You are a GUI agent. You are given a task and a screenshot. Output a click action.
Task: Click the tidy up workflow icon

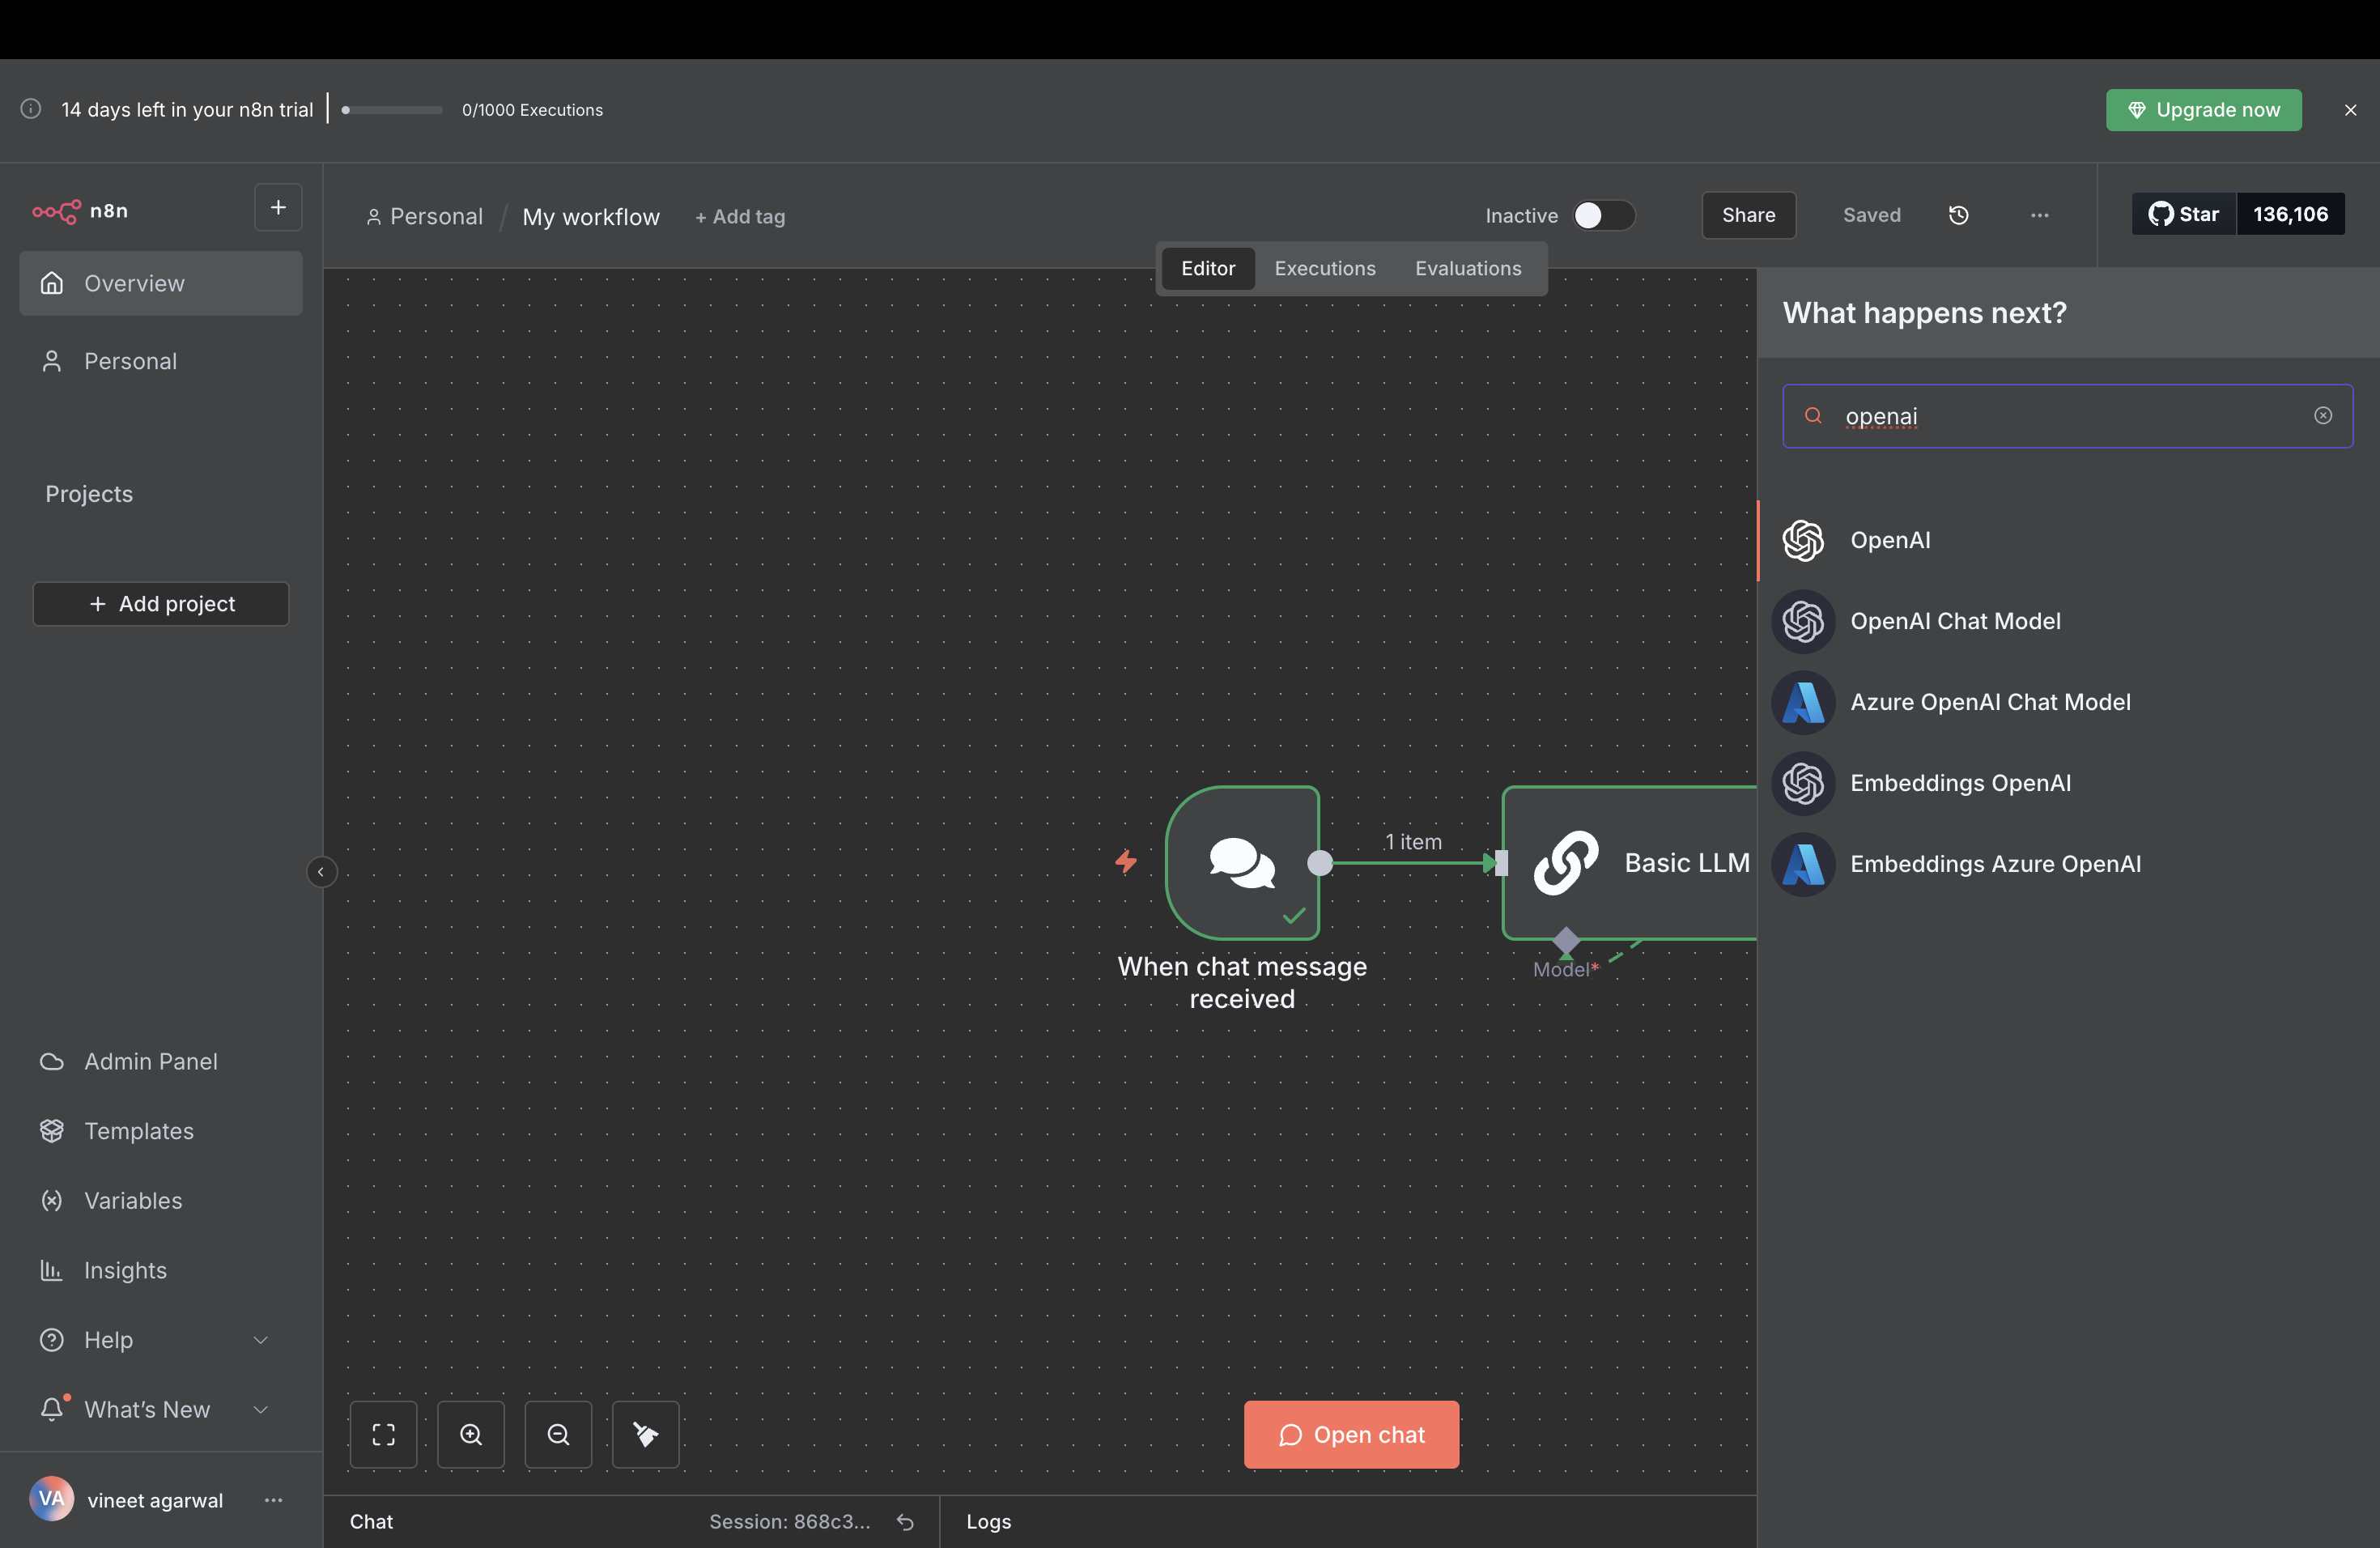pos(645,1434)
